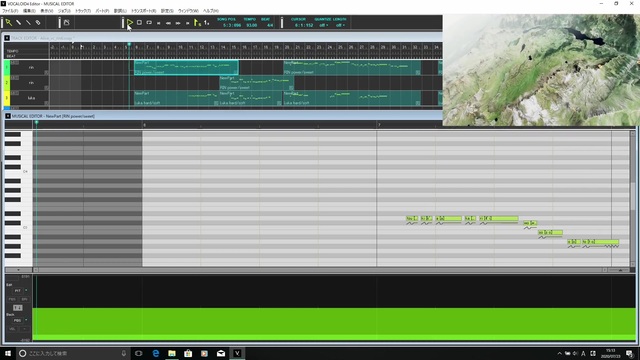
Task: Select the eraser tool in toolbar
Action: click(38, 22)
